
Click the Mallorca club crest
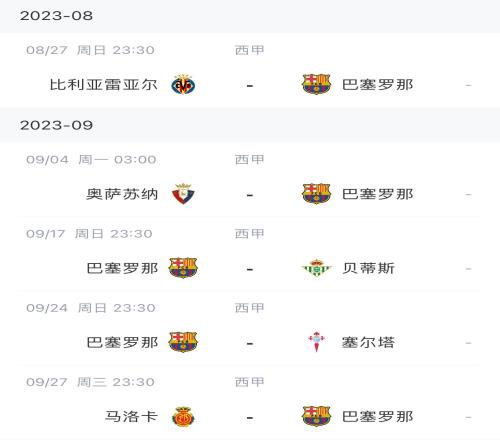pyautogui.click(x=183, y=416)
